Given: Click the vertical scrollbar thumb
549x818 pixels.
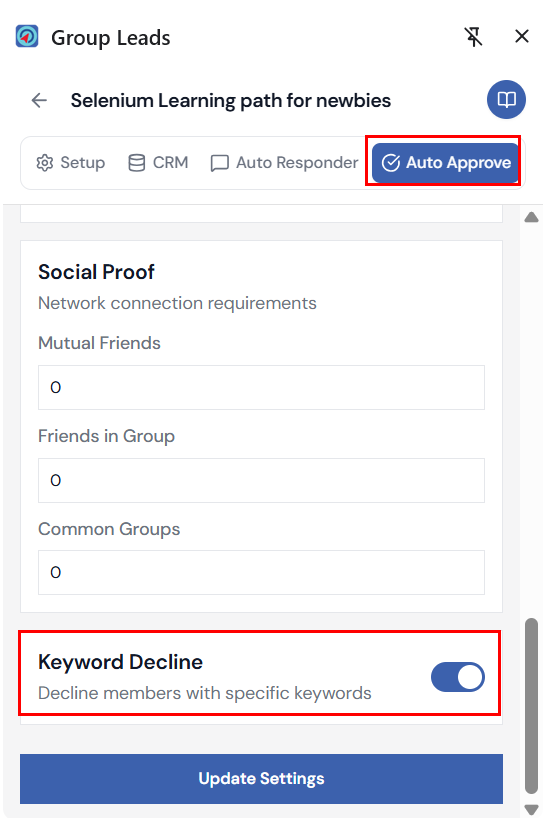Looking at the screenshot, I should point(531,706).
